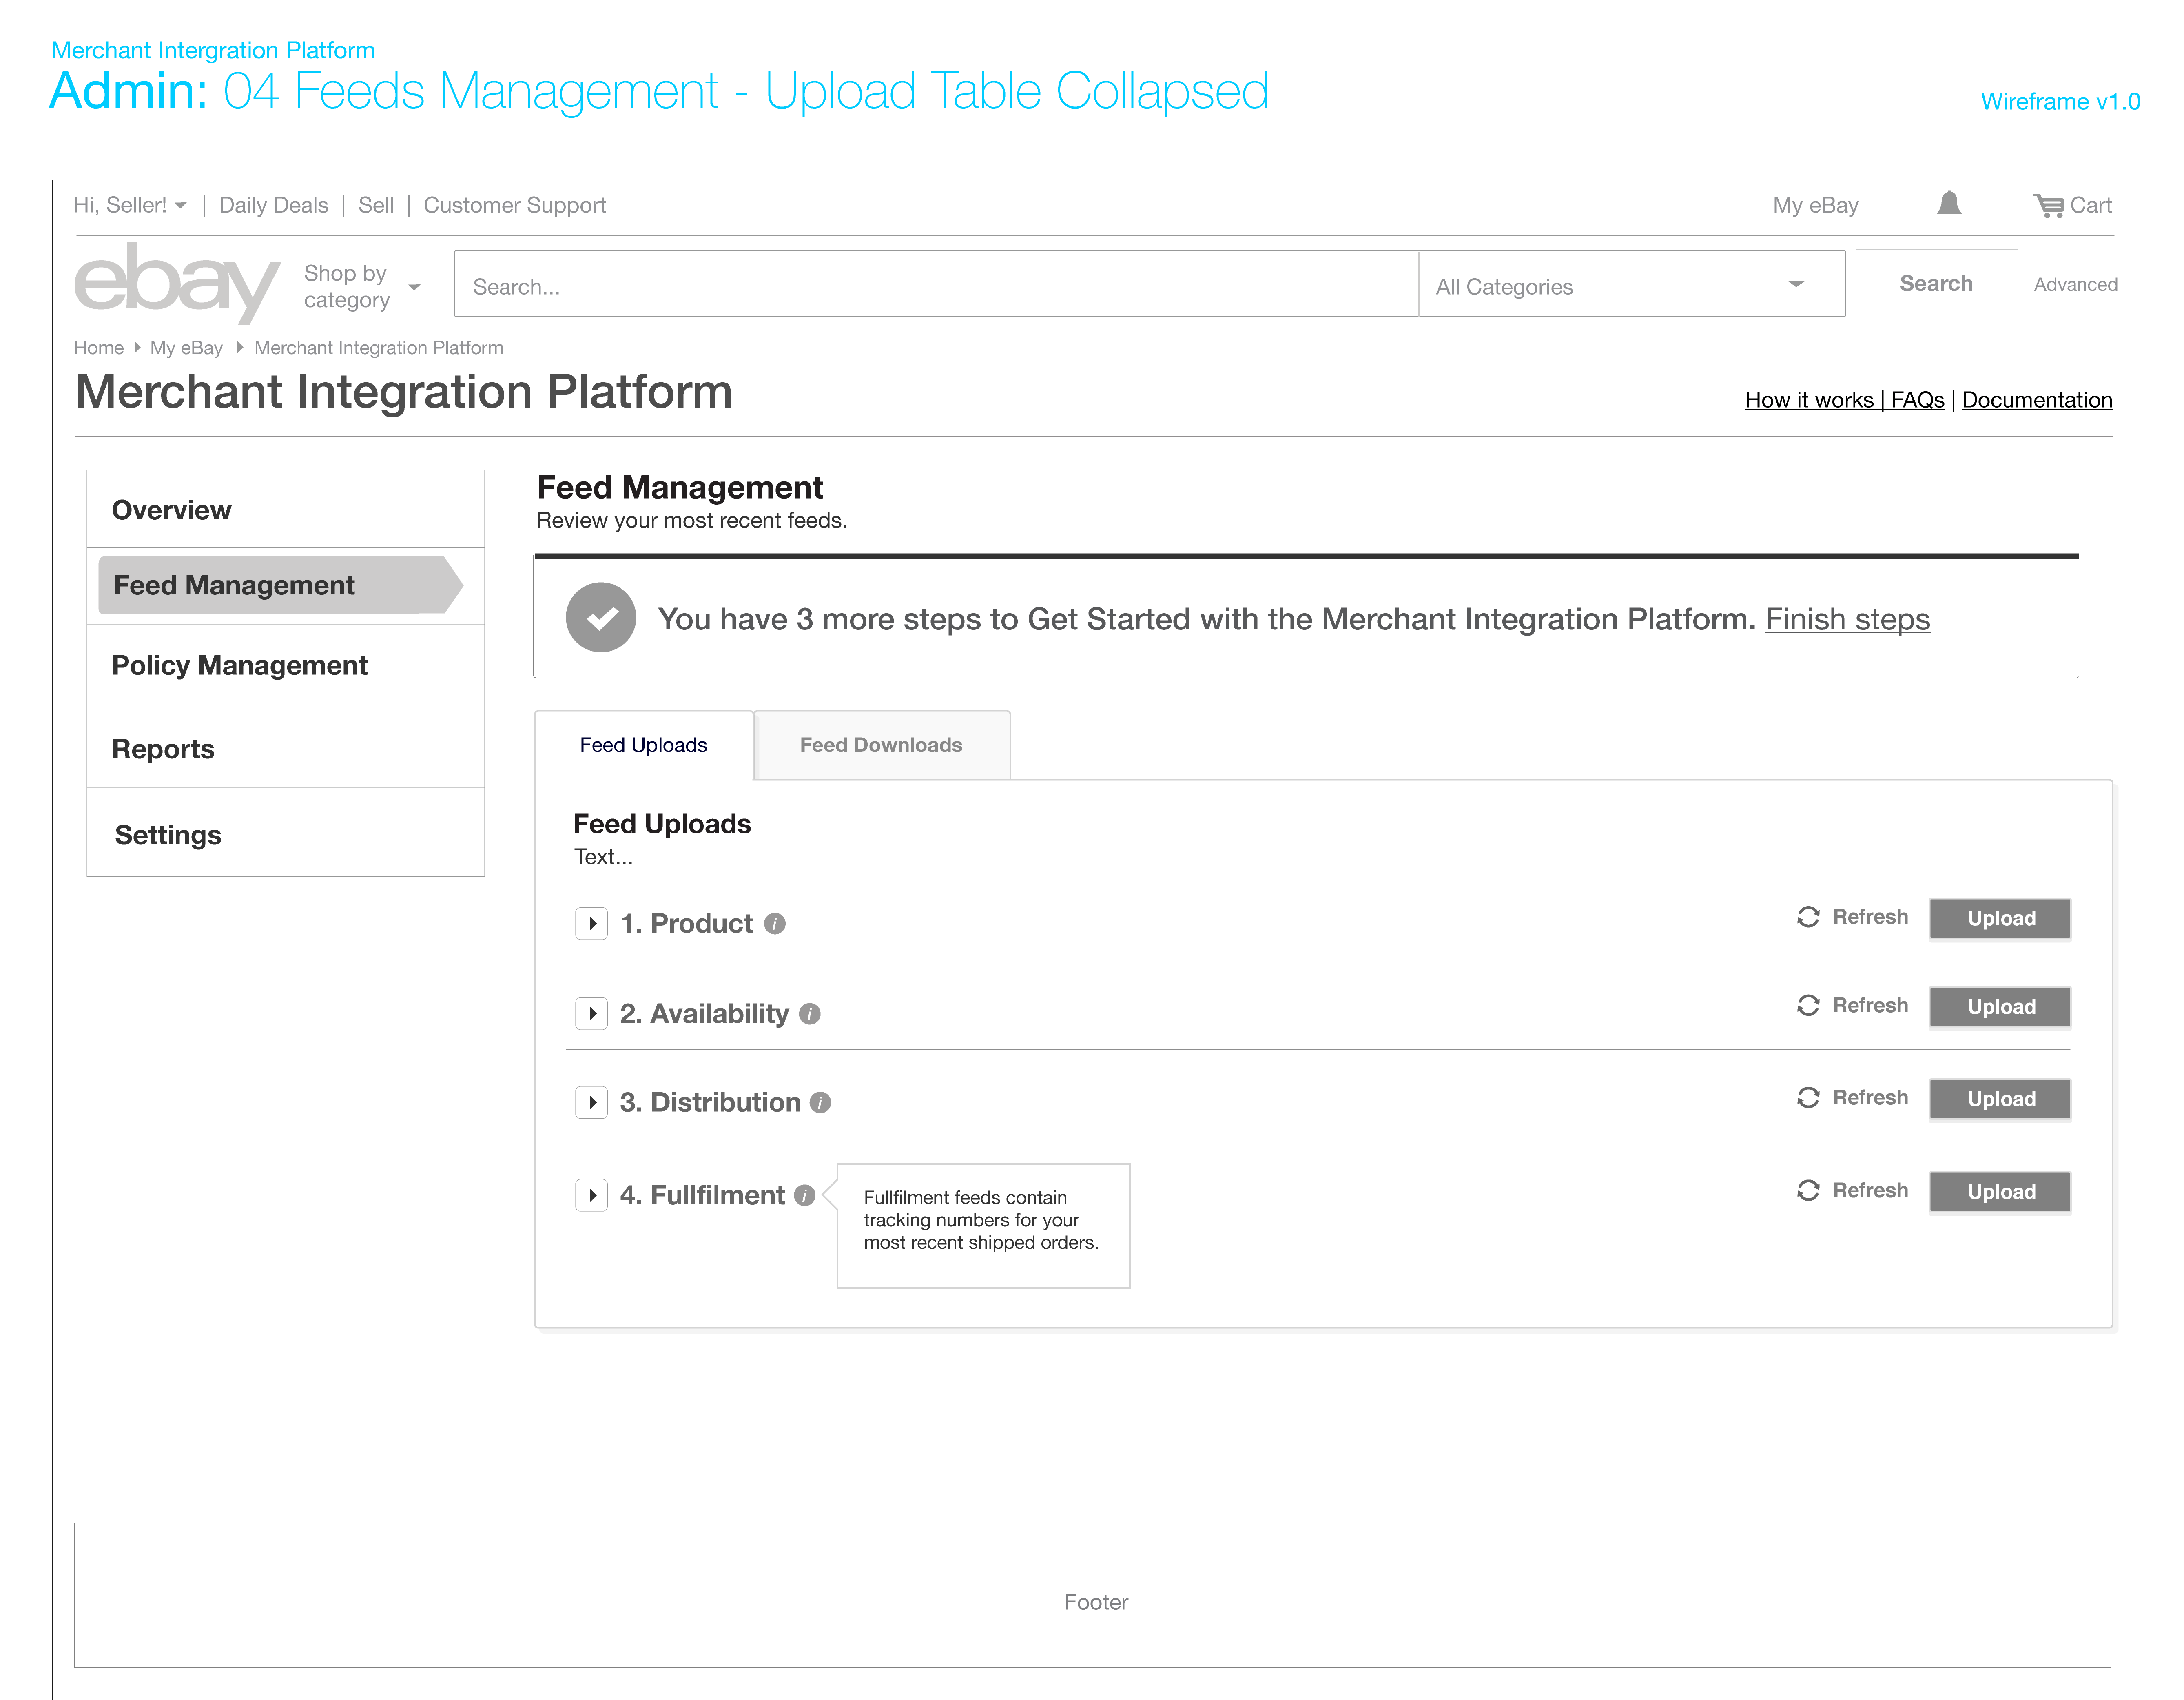Open Overview in the sidebar
The height and width of the screenshot is (1700, 2184).
(x=286, y=510)
